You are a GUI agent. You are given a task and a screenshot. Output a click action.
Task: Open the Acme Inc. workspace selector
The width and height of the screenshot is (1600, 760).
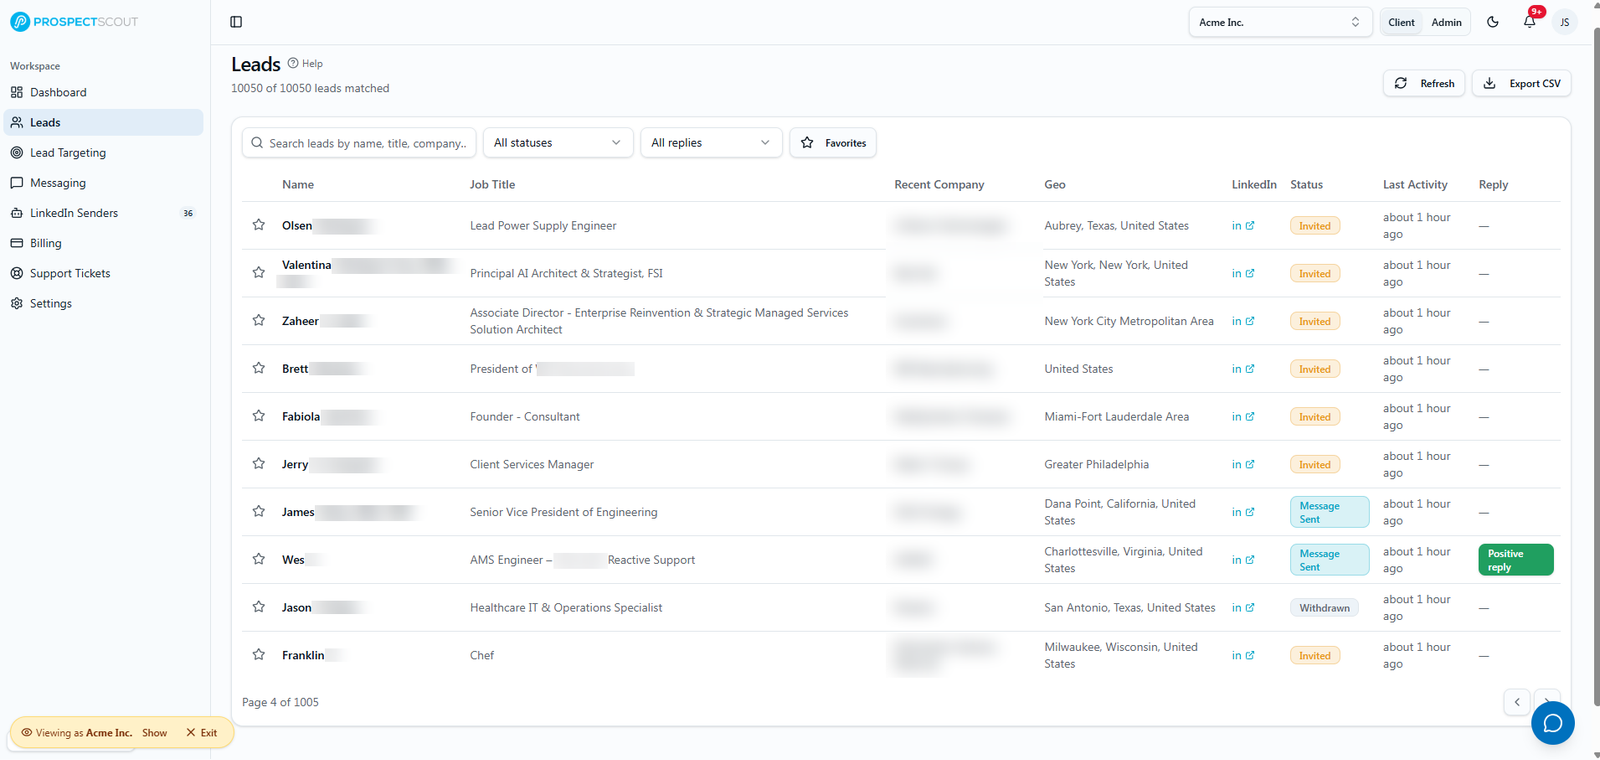[1280, 22]
